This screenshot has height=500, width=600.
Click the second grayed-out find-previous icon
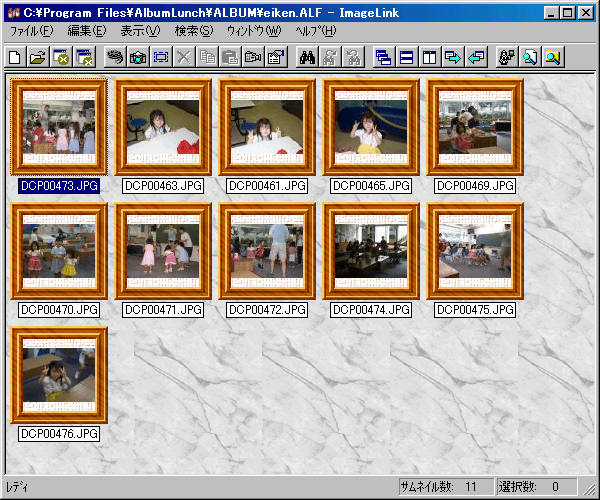pyautogui.click(x=353, y=58)
